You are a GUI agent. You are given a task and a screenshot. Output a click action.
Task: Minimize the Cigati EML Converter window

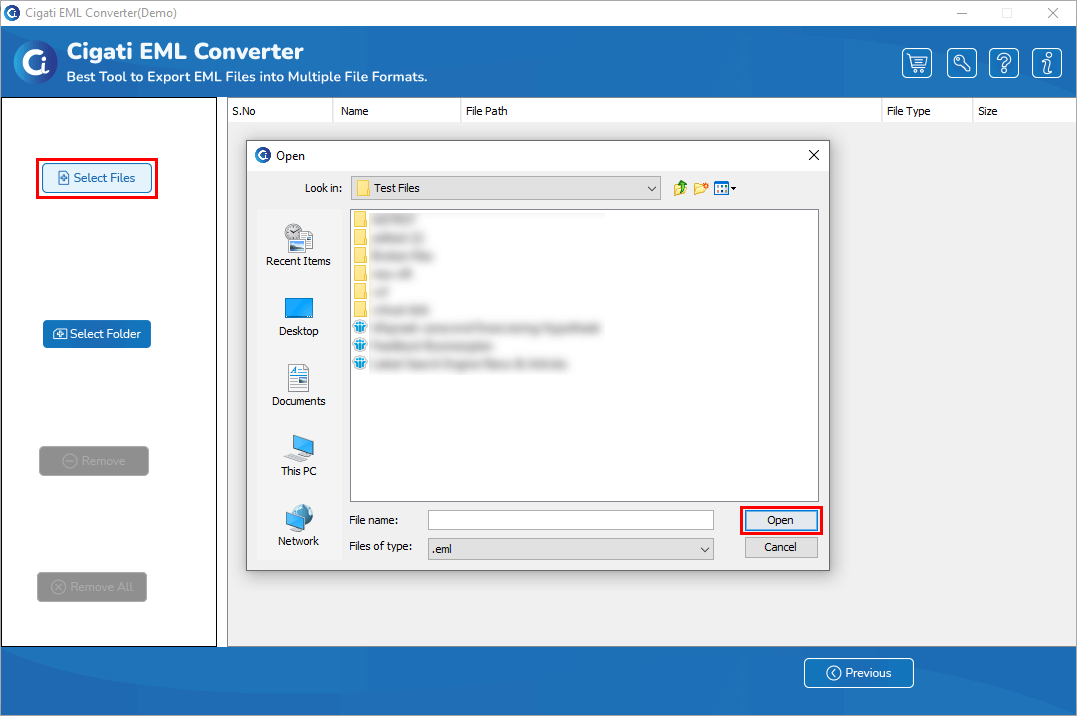point(962,13)
